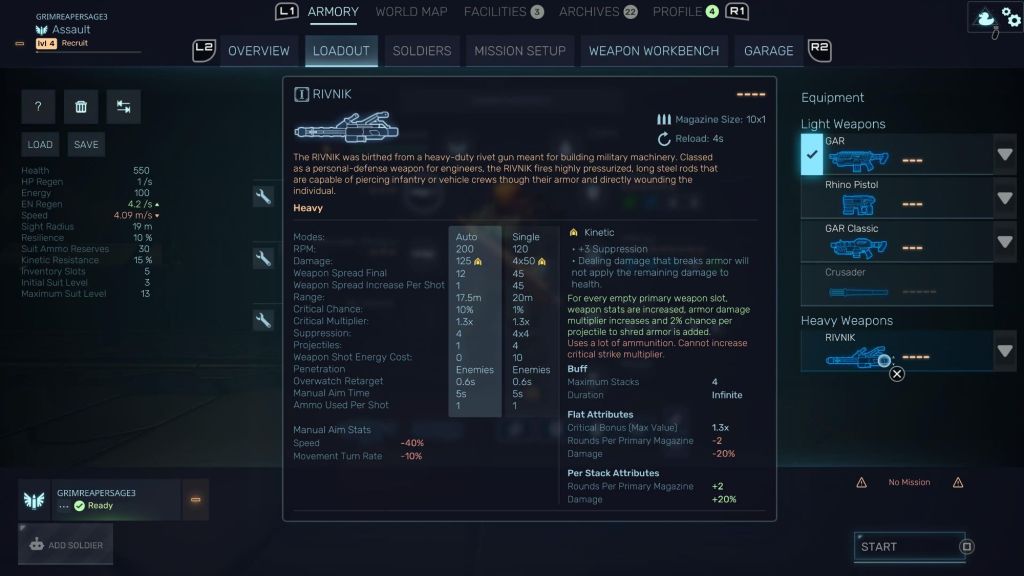Click the SAVE loadout button
The width and height of the screenshot is (1024, 576).
click(86, 144)
